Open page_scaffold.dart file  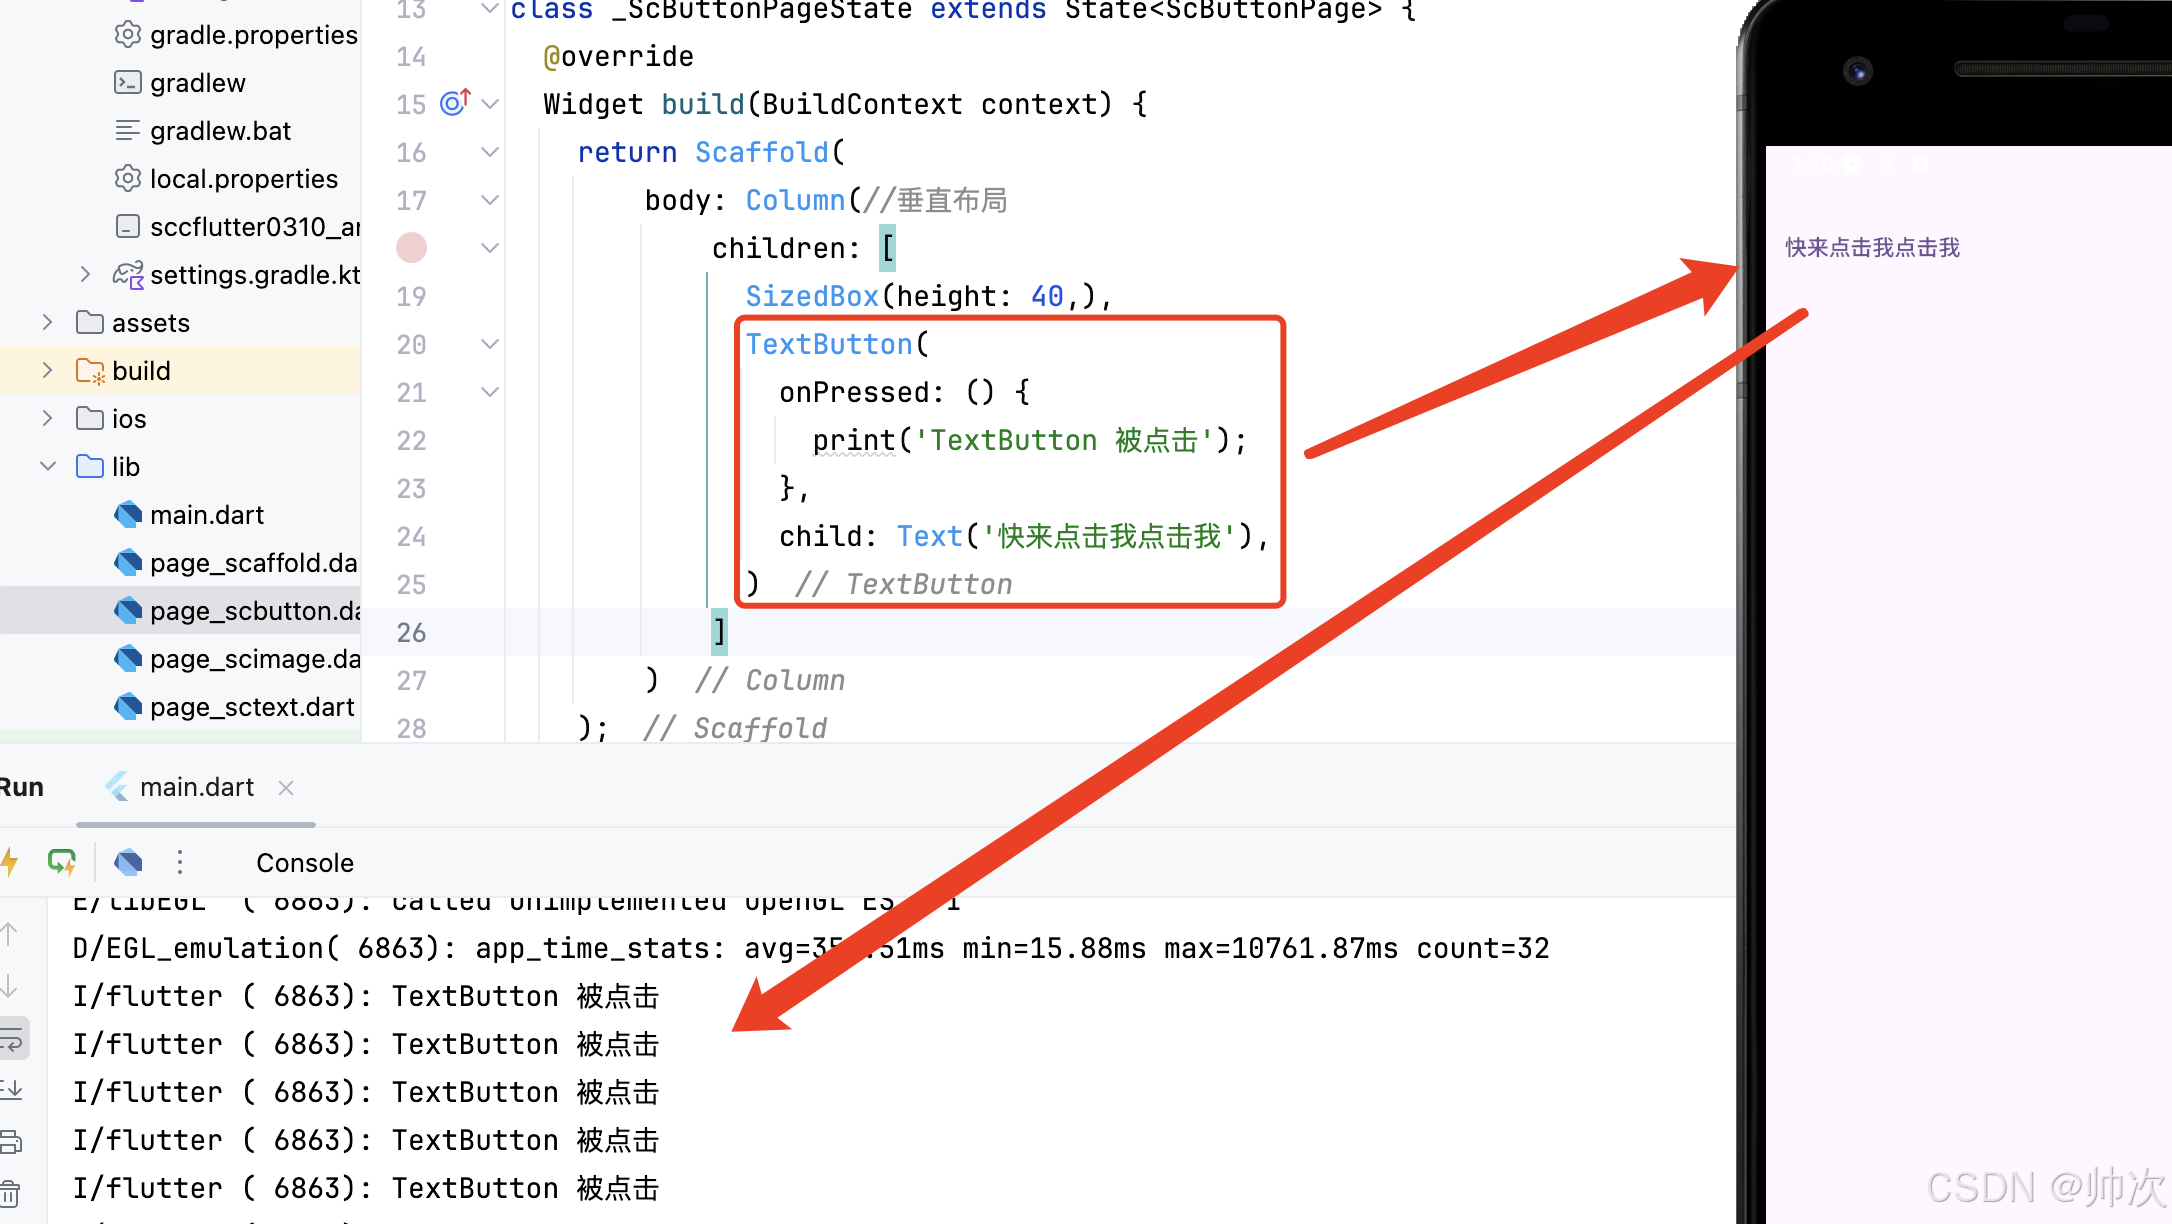237,563
